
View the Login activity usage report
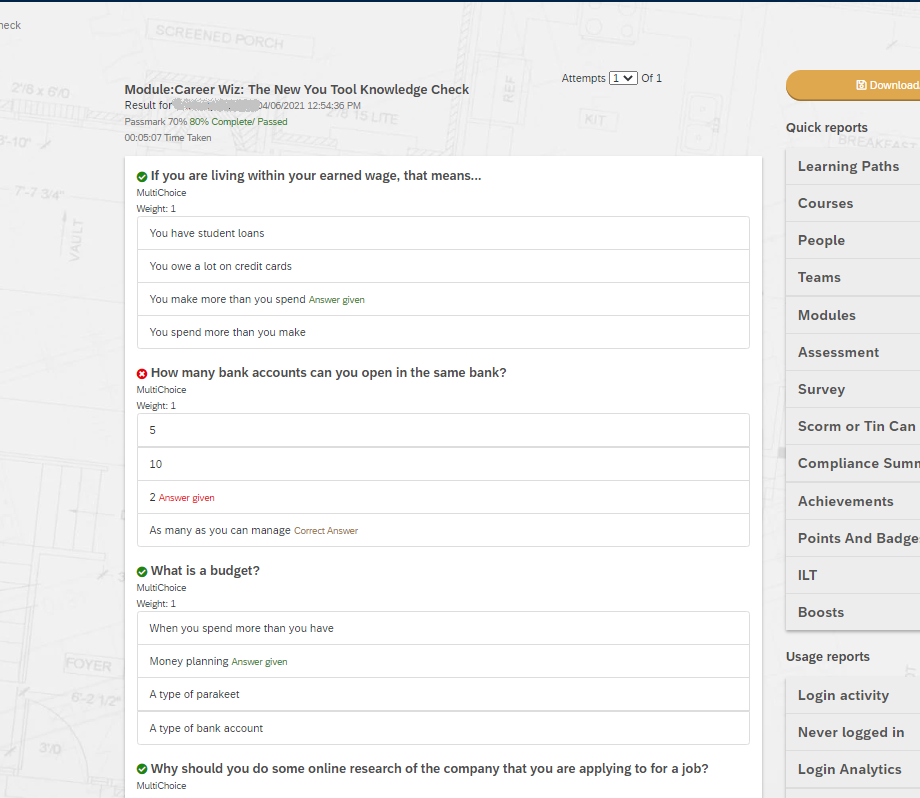point(843,695)
